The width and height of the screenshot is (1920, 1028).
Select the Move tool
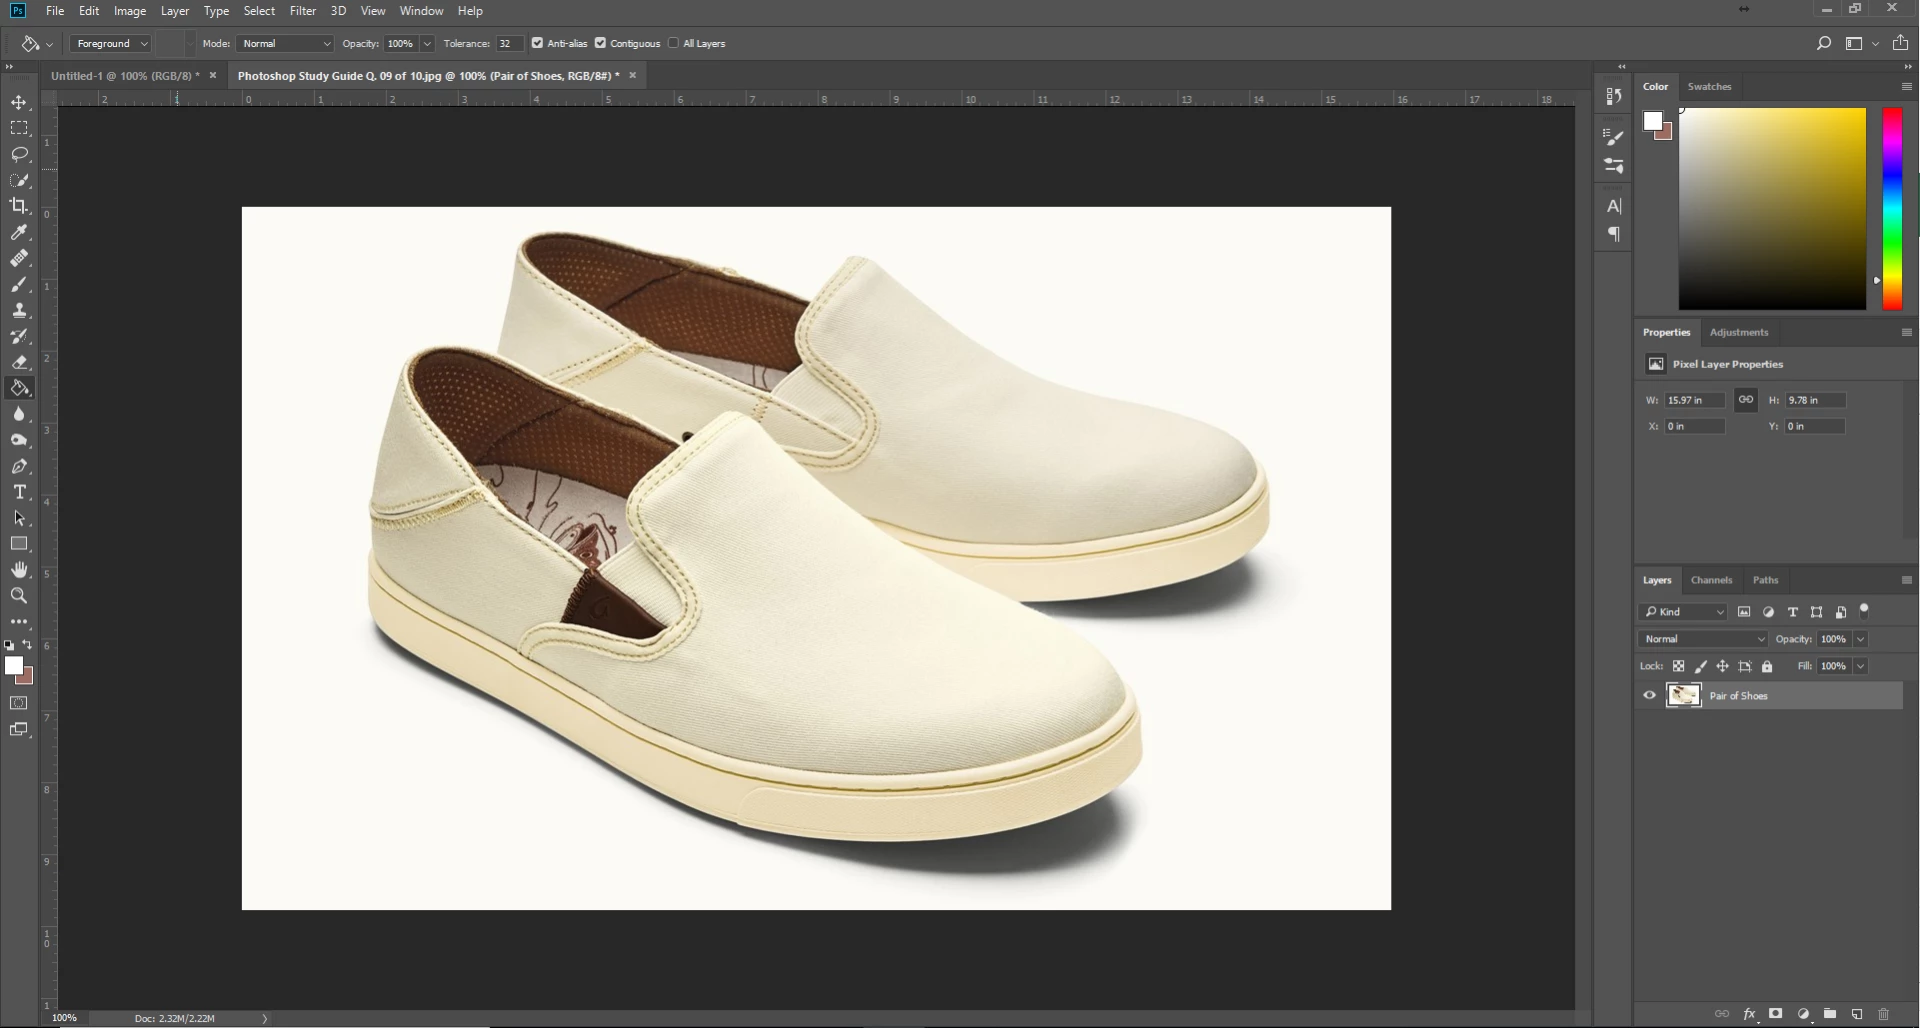[19, 103]
